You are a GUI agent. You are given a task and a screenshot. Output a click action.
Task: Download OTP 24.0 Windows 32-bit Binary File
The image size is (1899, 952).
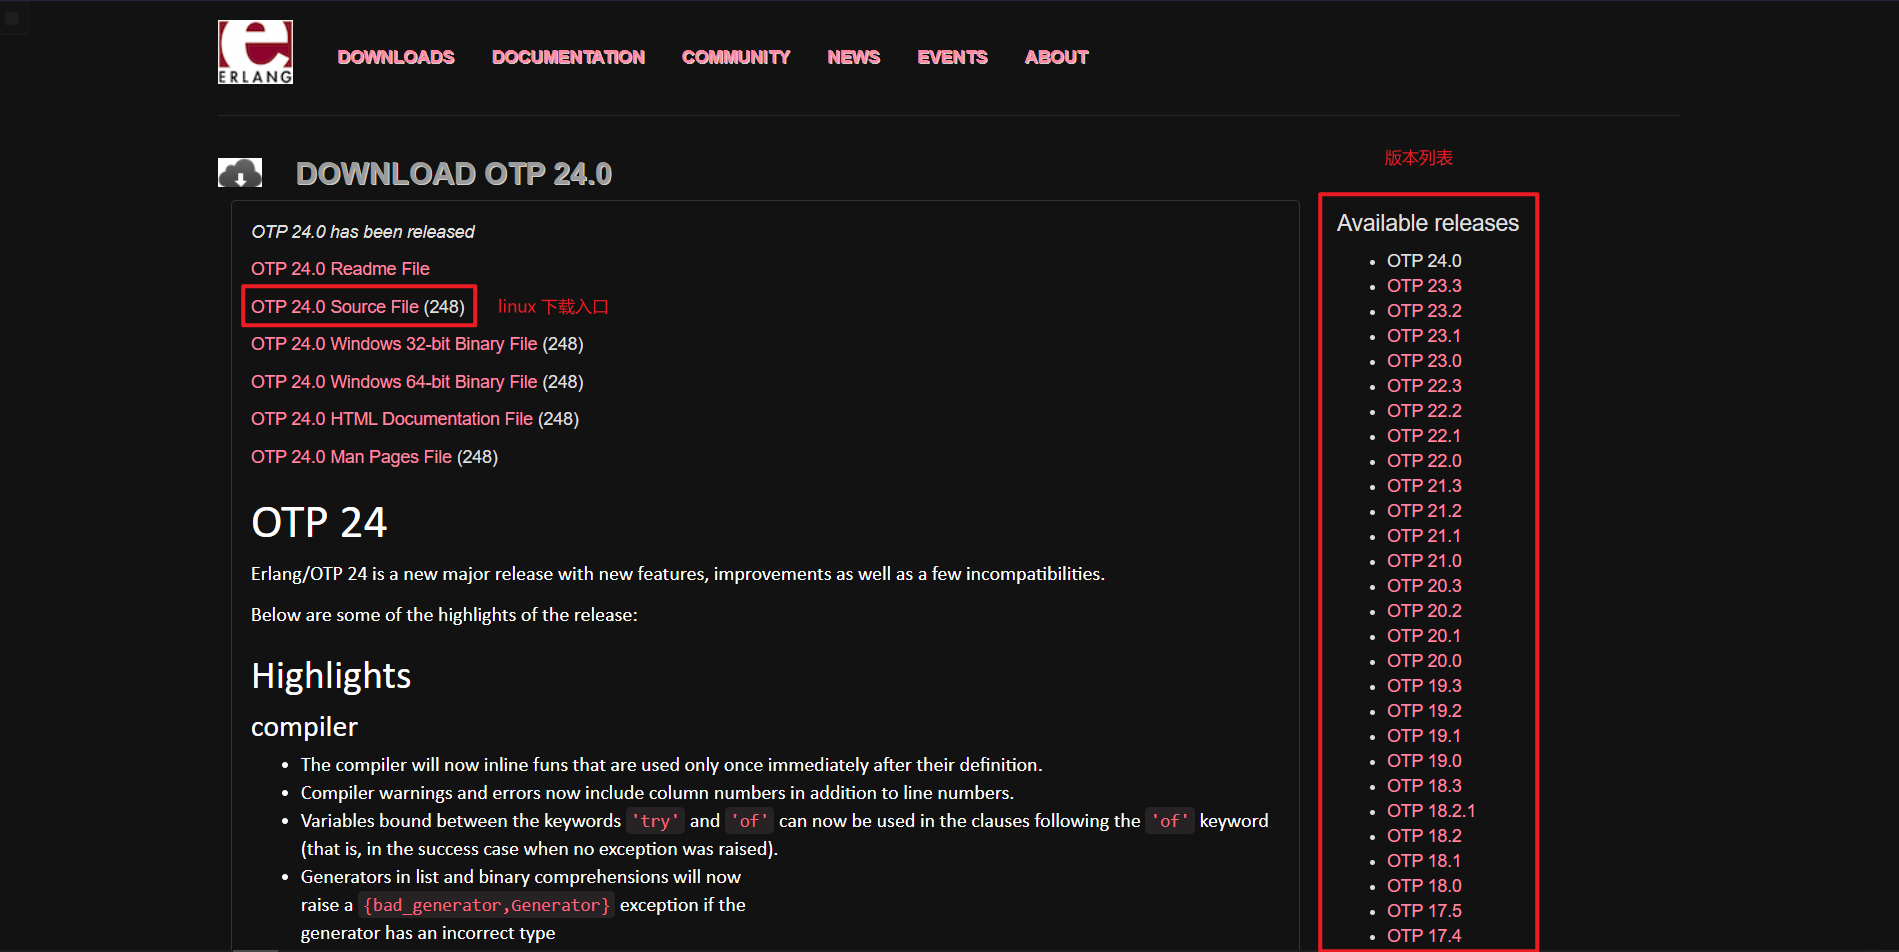point(394,344)
